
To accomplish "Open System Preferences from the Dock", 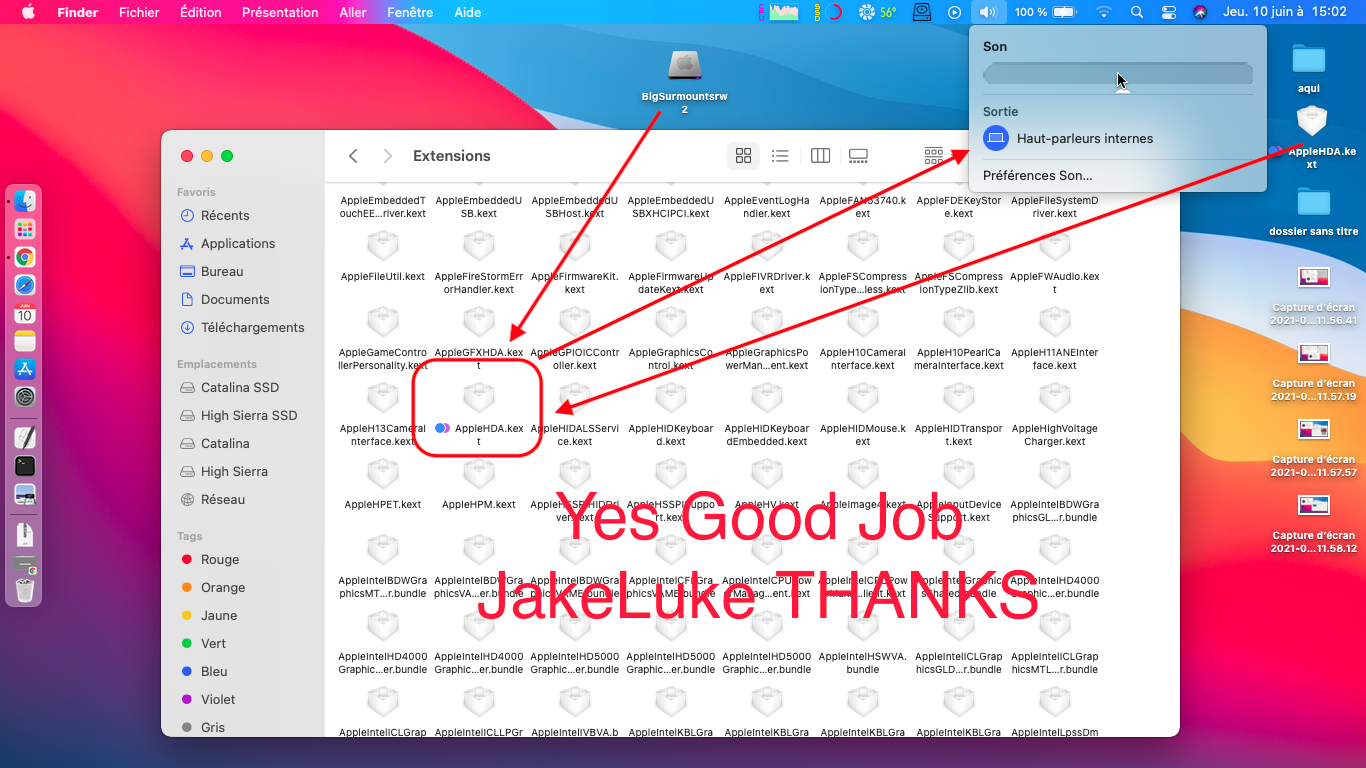I will (25, 397).
